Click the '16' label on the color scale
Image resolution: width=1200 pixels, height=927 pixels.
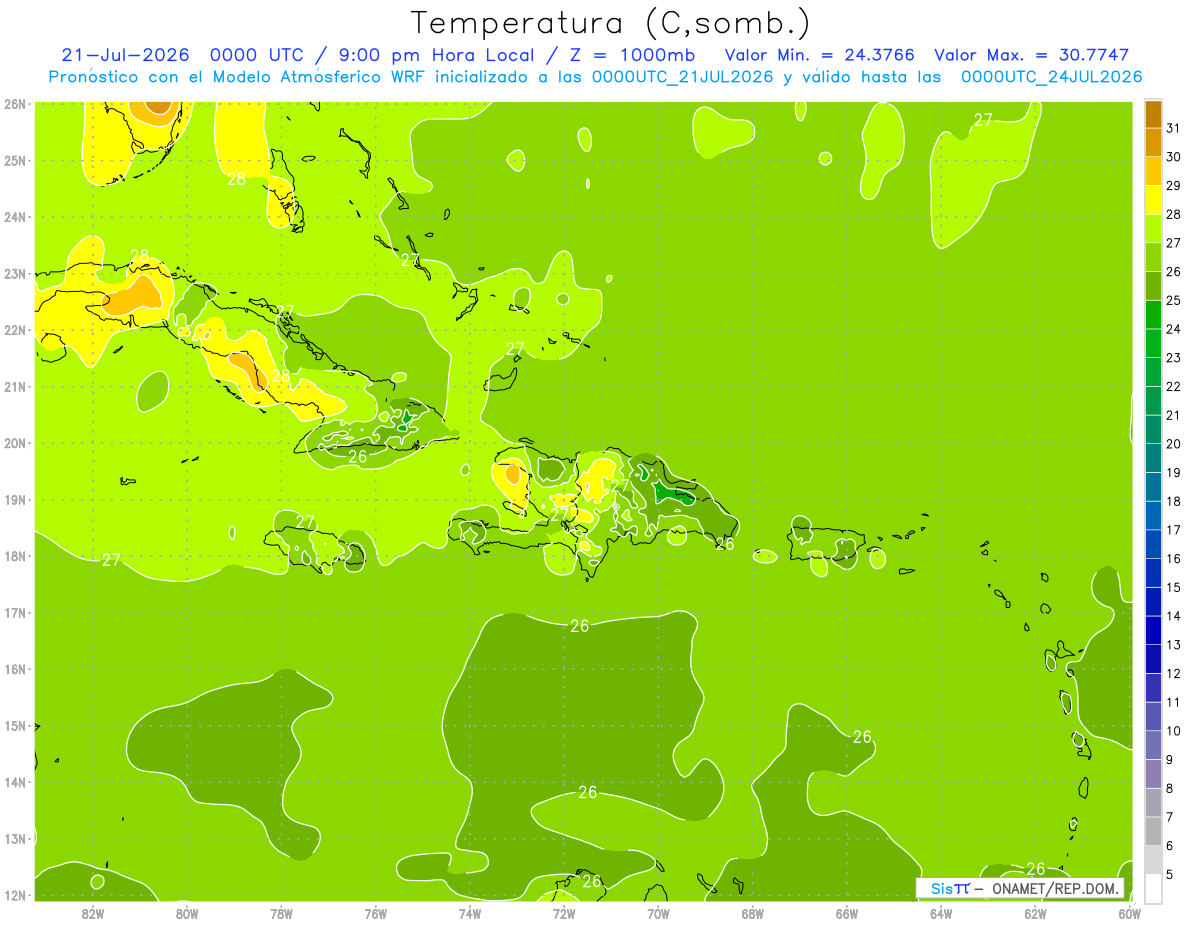tap(1174, 559)
